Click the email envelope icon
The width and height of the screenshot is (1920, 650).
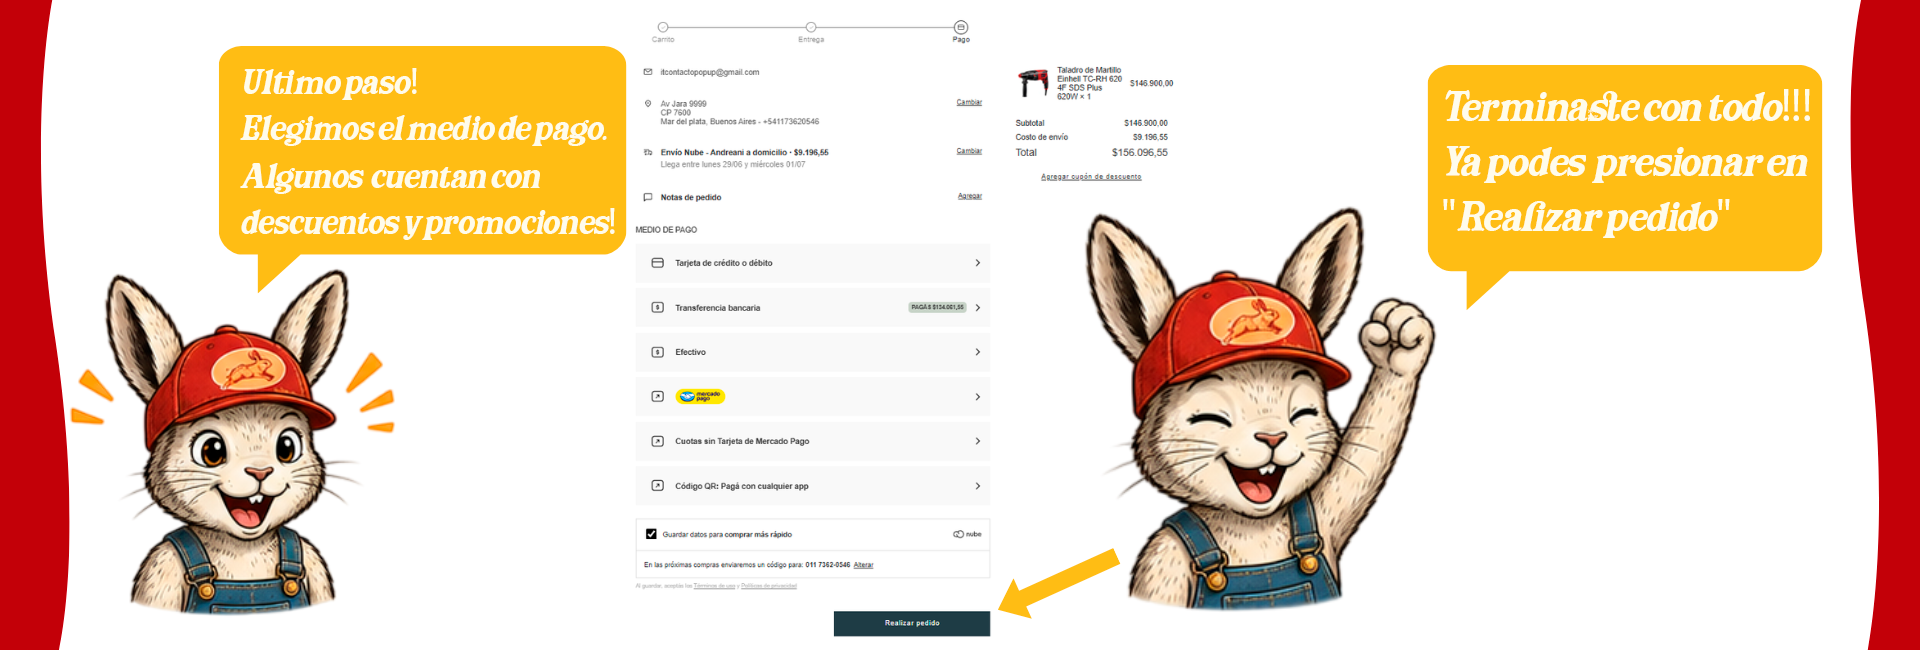coord(648,72)
